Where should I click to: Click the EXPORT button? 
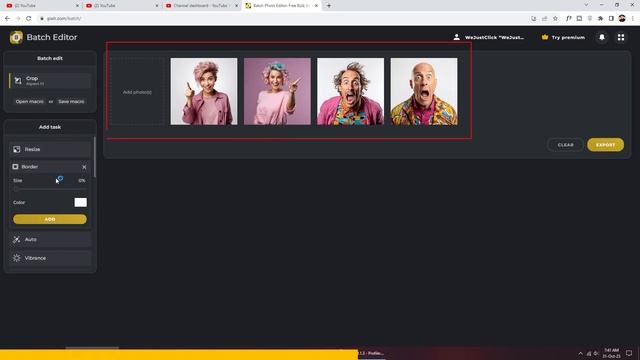tap(605, 145)
